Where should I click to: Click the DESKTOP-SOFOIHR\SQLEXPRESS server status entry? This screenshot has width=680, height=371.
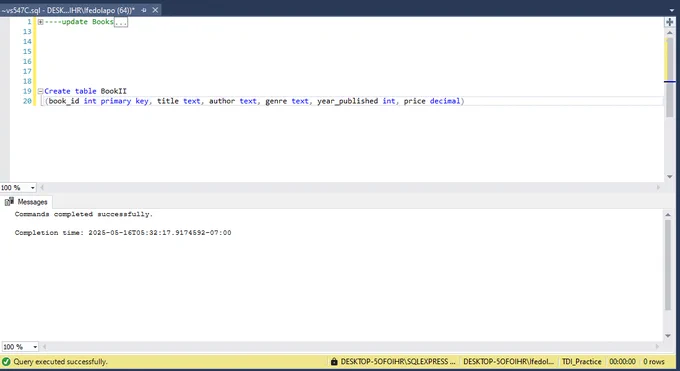click(x=398, y=361)
